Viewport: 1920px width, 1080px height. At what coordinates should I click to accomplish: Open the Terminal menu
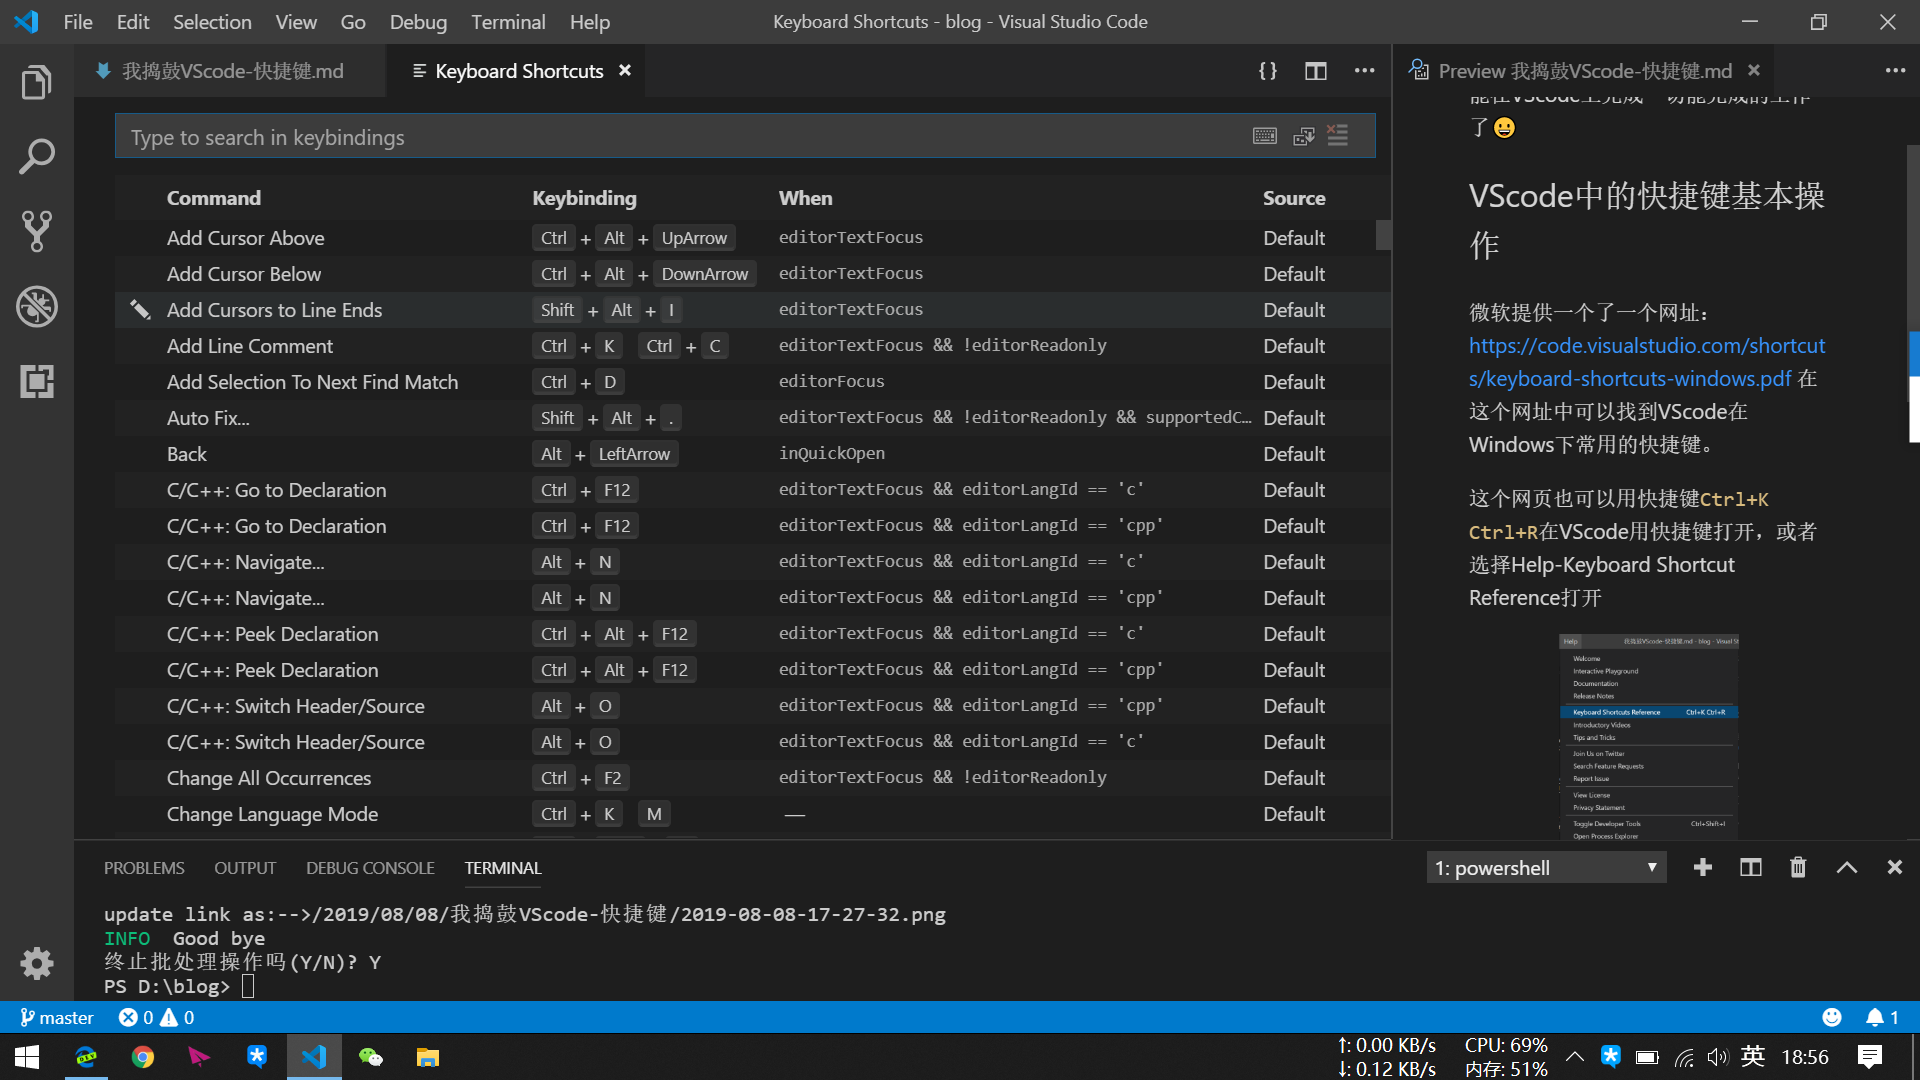pyautogui.click(x=508, y=22)
